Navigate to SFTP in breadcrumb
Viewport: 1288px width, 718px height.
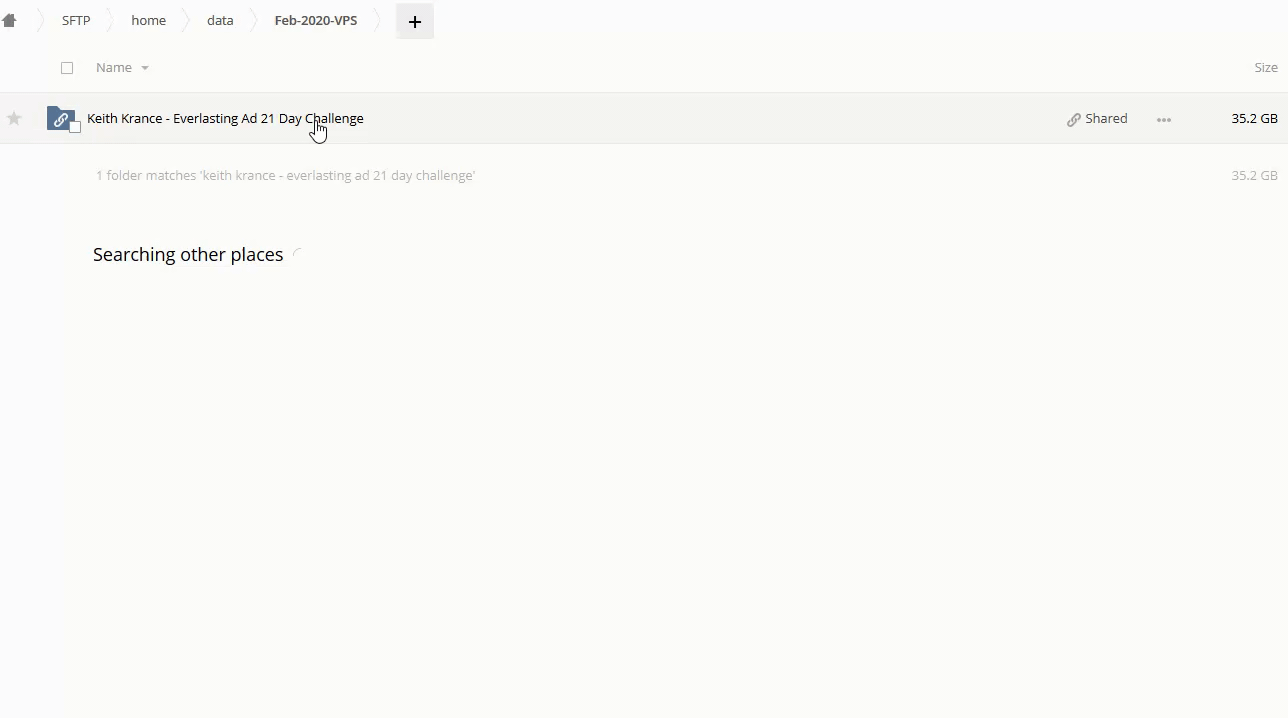click(76, 21)
